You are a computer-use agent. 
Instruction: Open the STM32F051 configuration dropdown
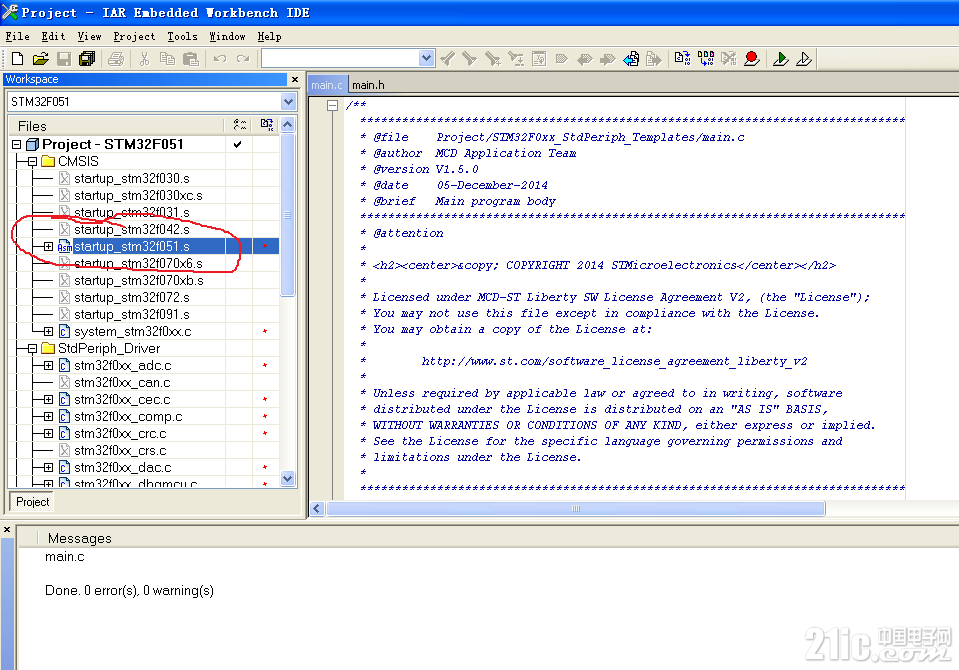(x=289, y=102)
